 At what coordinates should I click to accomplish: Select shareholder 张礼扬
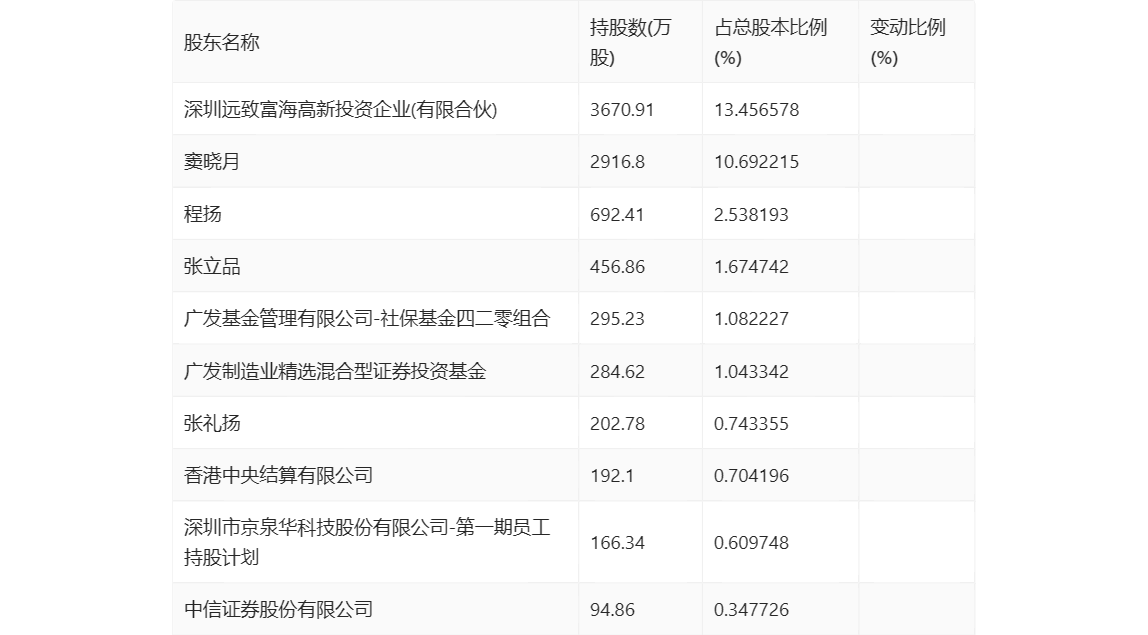[212, 423]
